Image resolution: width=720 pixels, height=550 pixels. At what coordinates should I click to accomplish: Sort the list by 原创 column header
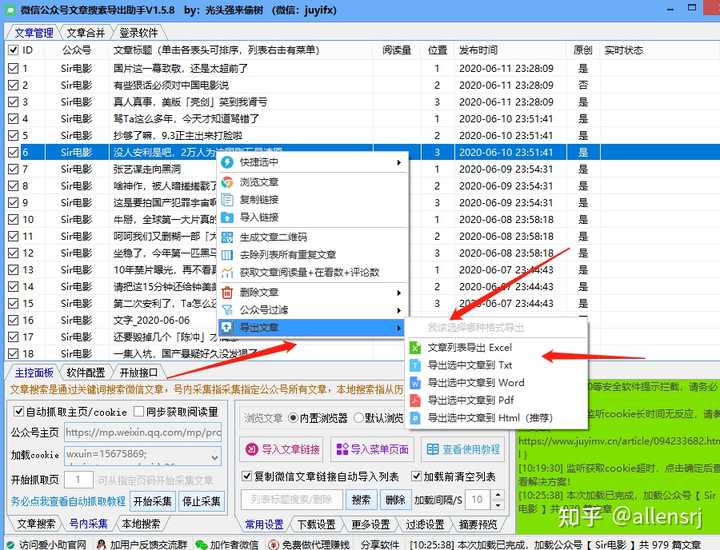583,50
